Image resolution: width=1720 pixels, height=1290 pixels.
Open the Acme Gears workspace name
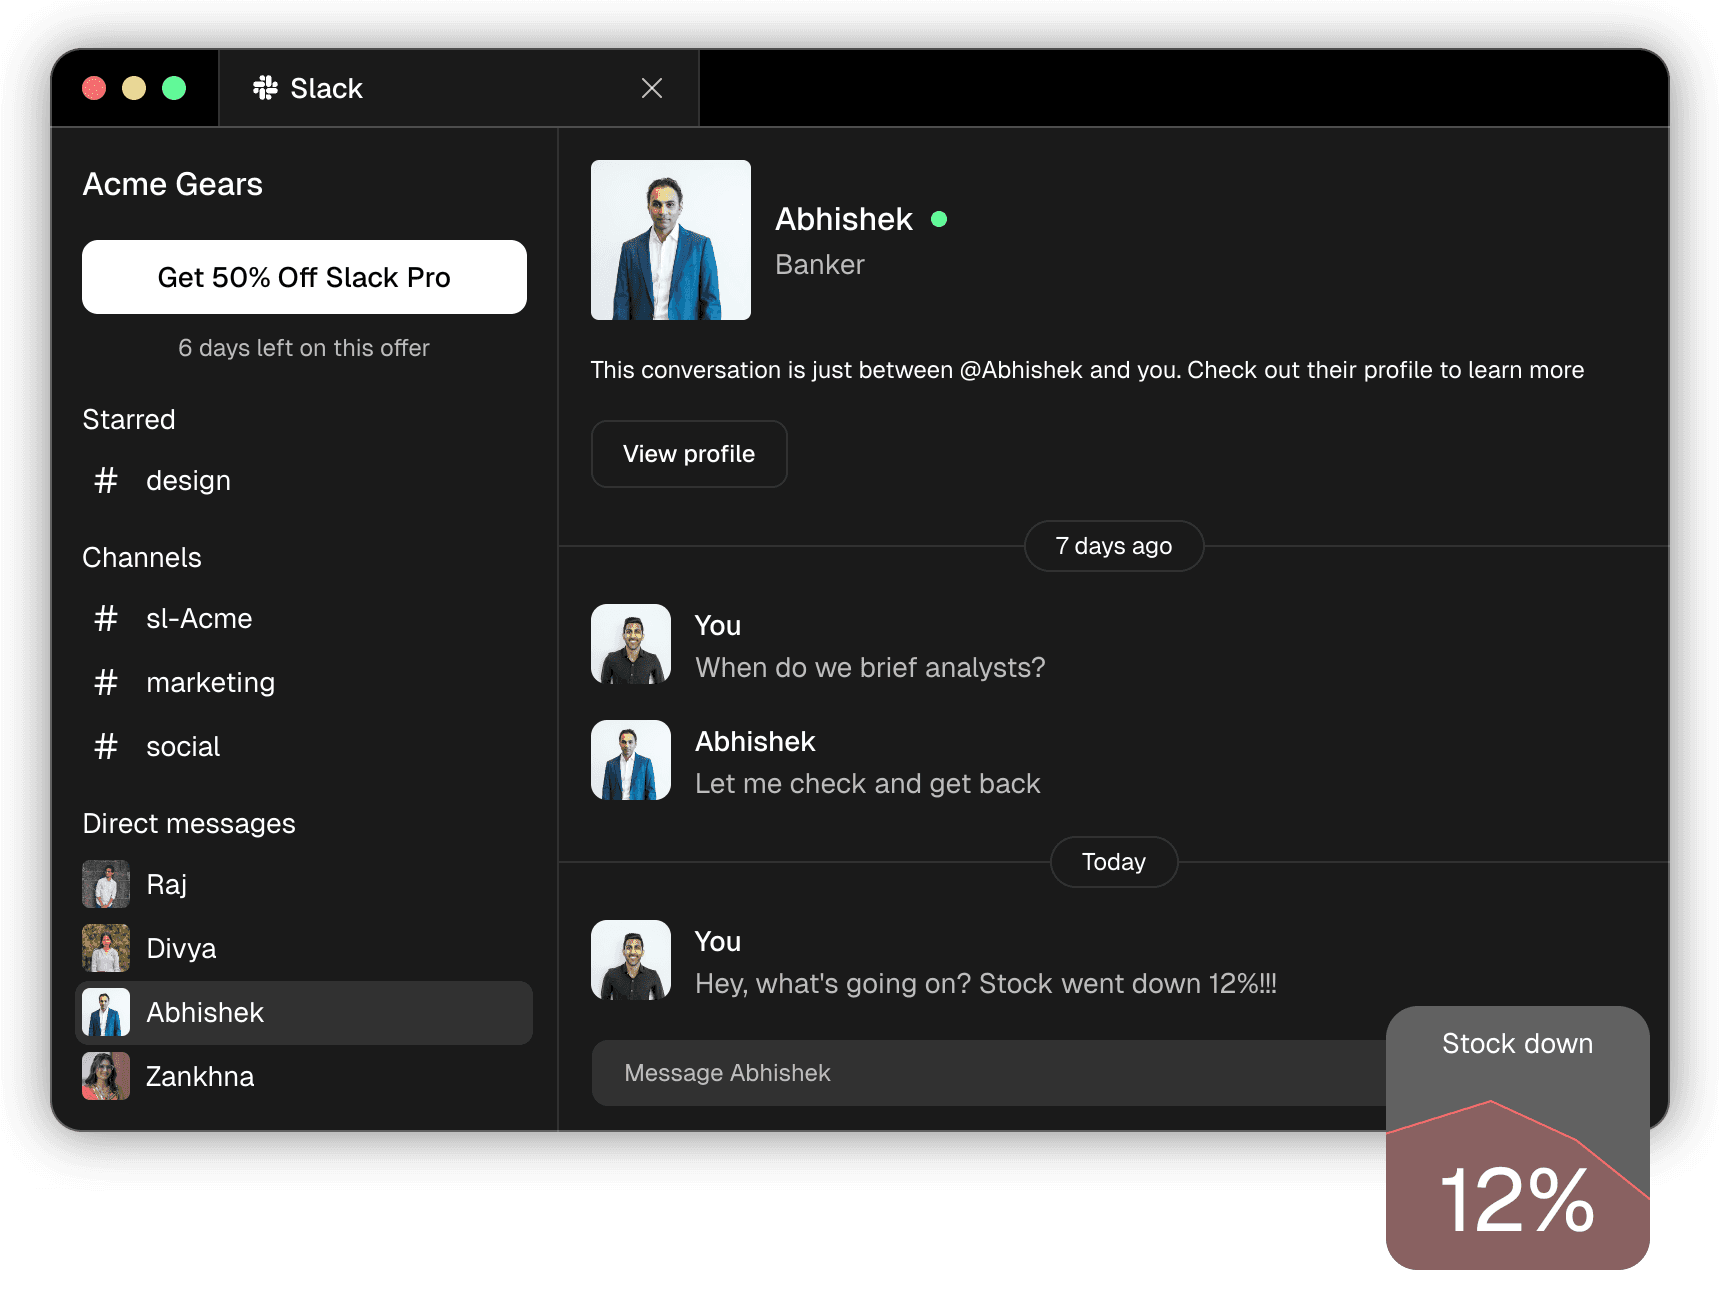[173, 184]
